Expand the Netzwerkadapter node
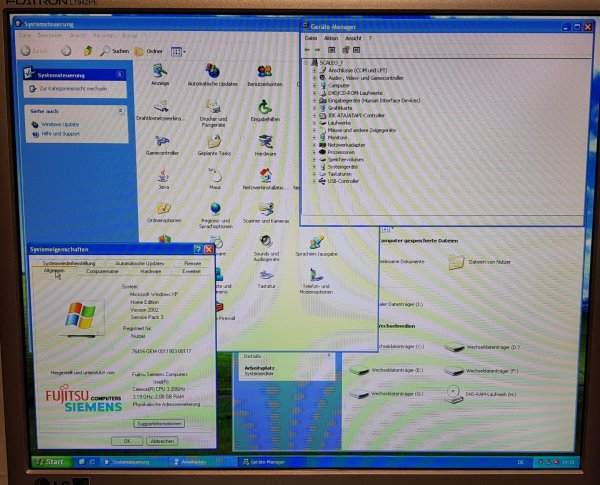Viewport: 600px width, 485px height. (315, 145)
